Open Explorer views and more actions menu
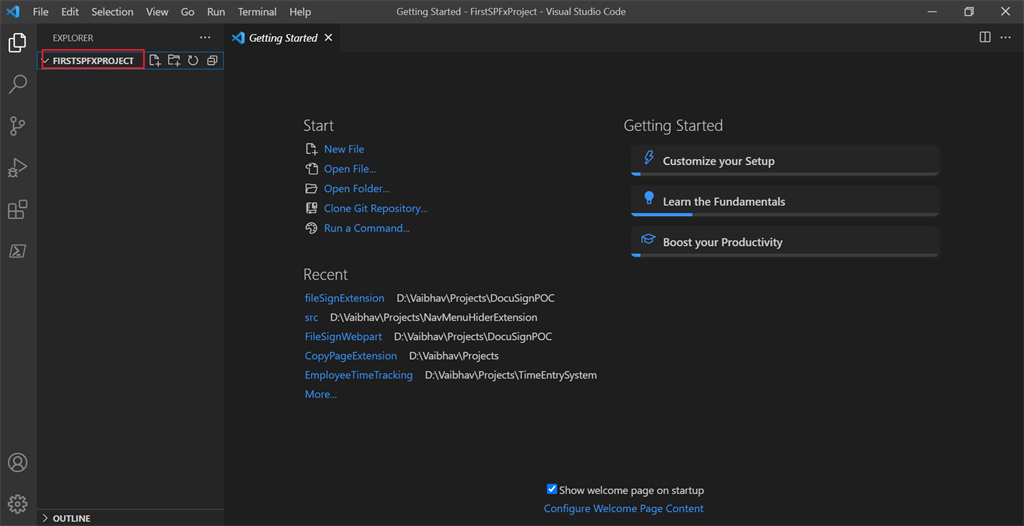Image resolution: width=1024 pixels, height=526 pixels. [x=205, y=38]
